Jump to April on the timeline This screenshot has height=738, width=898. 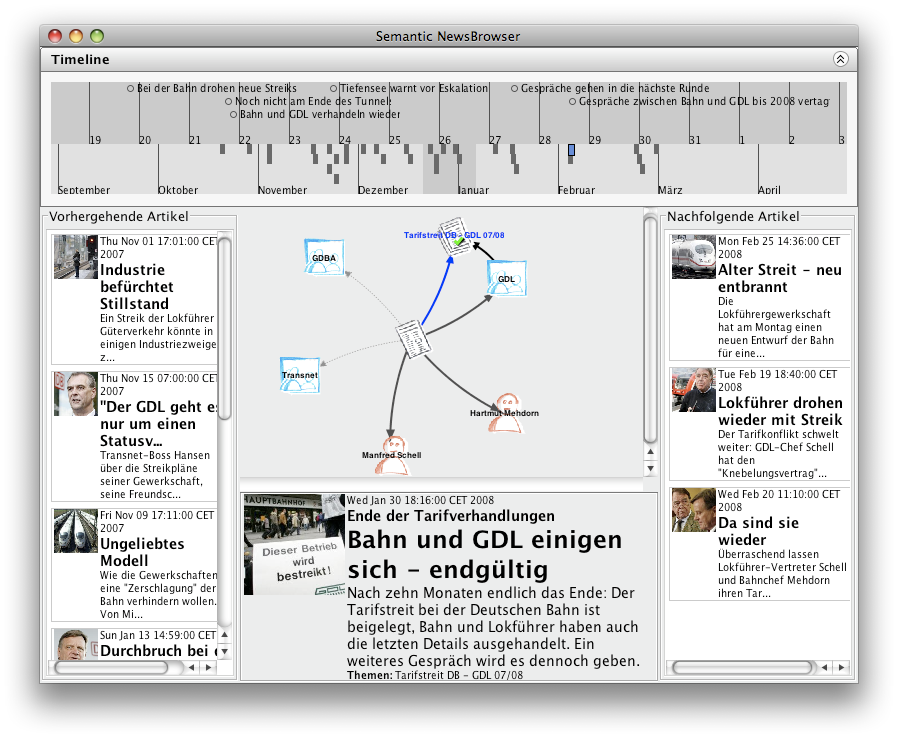(x=769, y=190)
